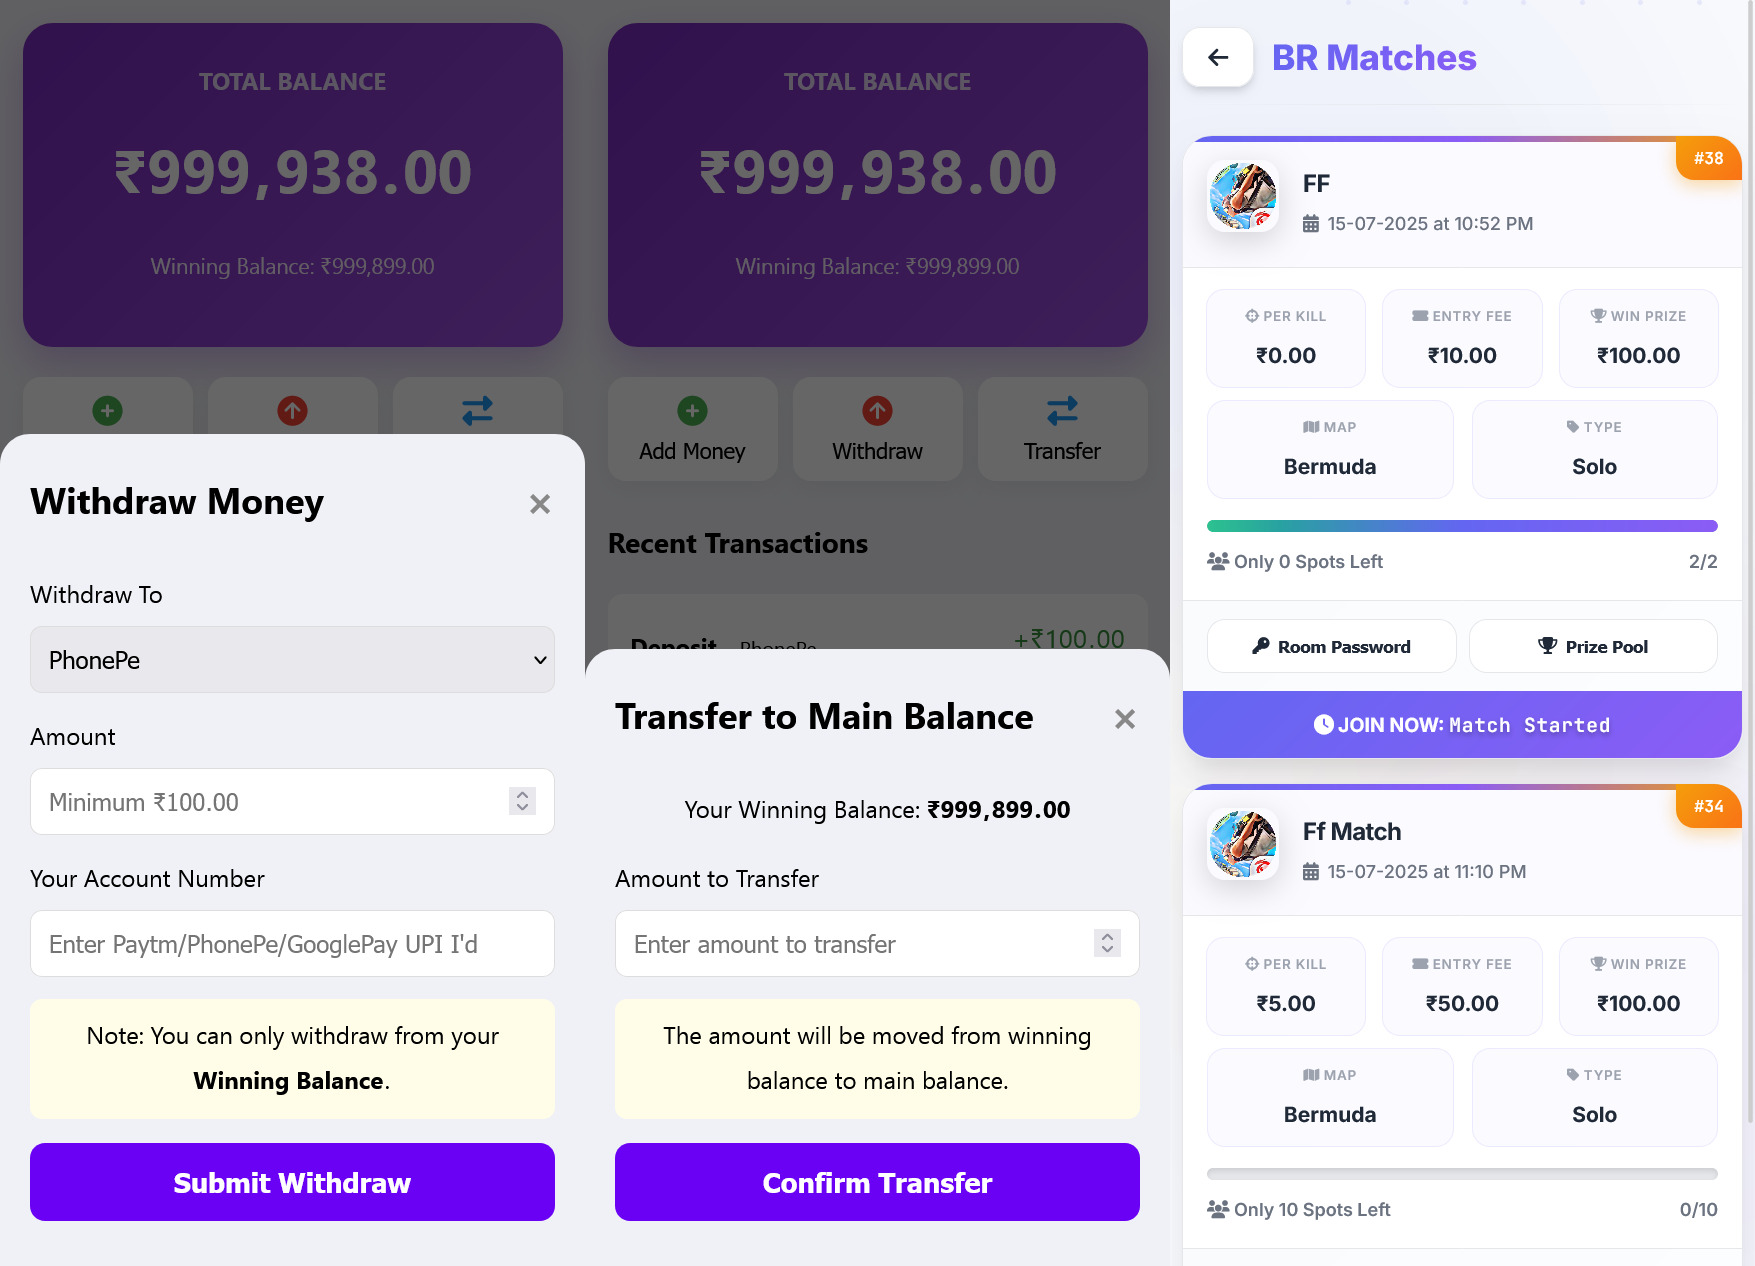Open Room Password for FF match
Image resolution: width=1755 pixels, height=1266 pixels.
(1331, 647)
